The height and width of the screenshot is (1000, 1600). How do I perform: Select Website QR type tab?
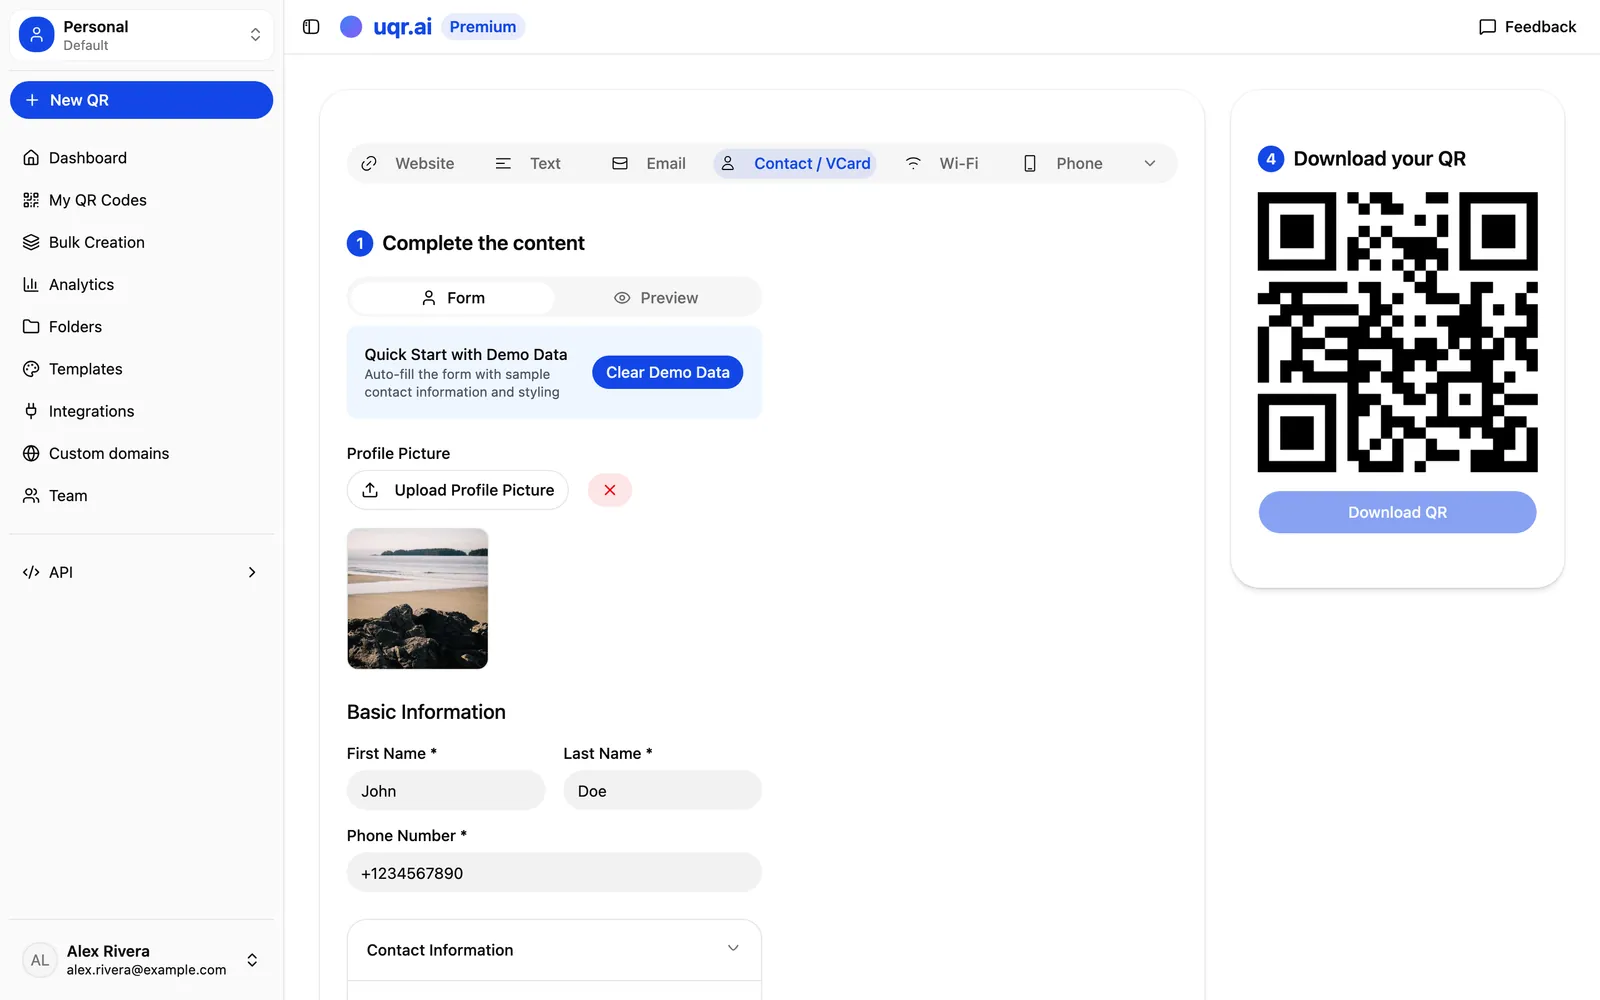(x=408, y=163)
